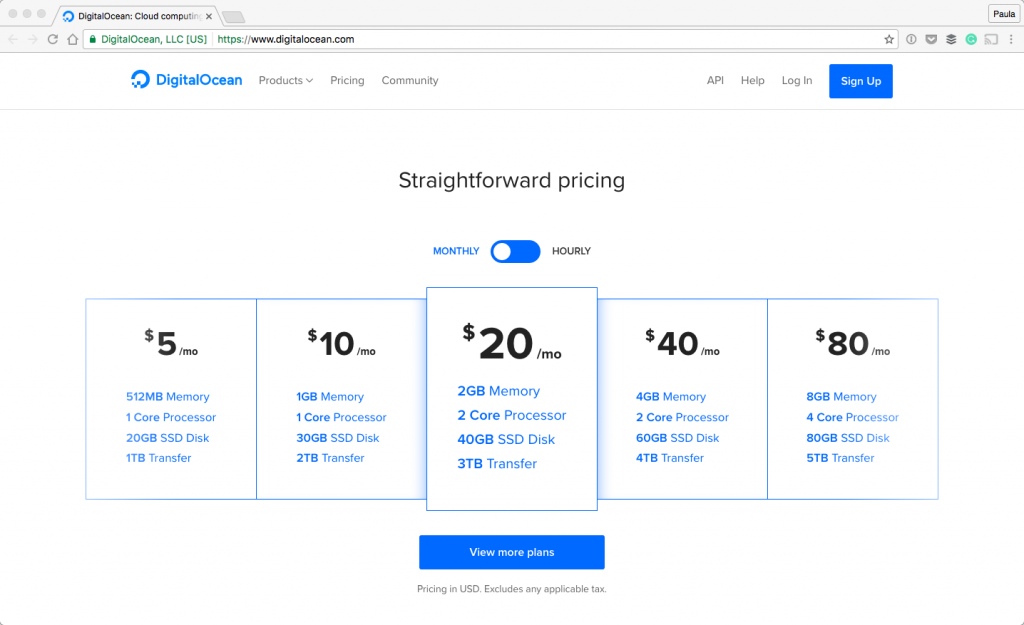The height and width of the screenshot is (625, 1024).
Task: Click the green Grammarly extension icon
Action: 970,40
